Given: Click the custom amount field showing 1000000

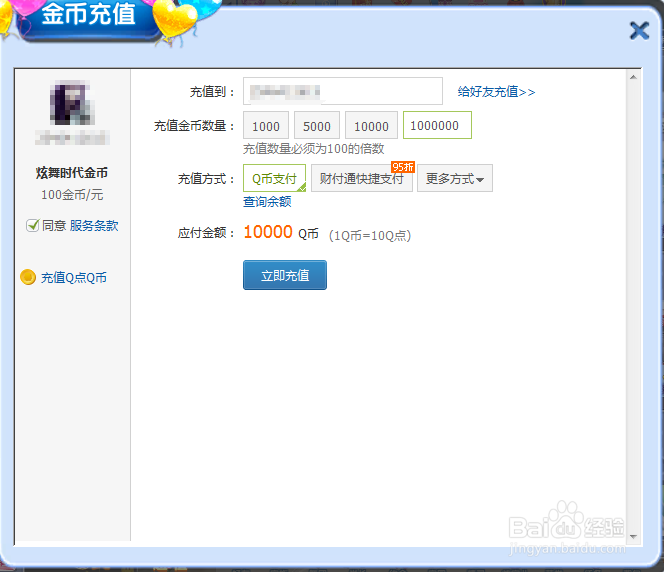Looking at the screenshot, I should coord(437,125).
